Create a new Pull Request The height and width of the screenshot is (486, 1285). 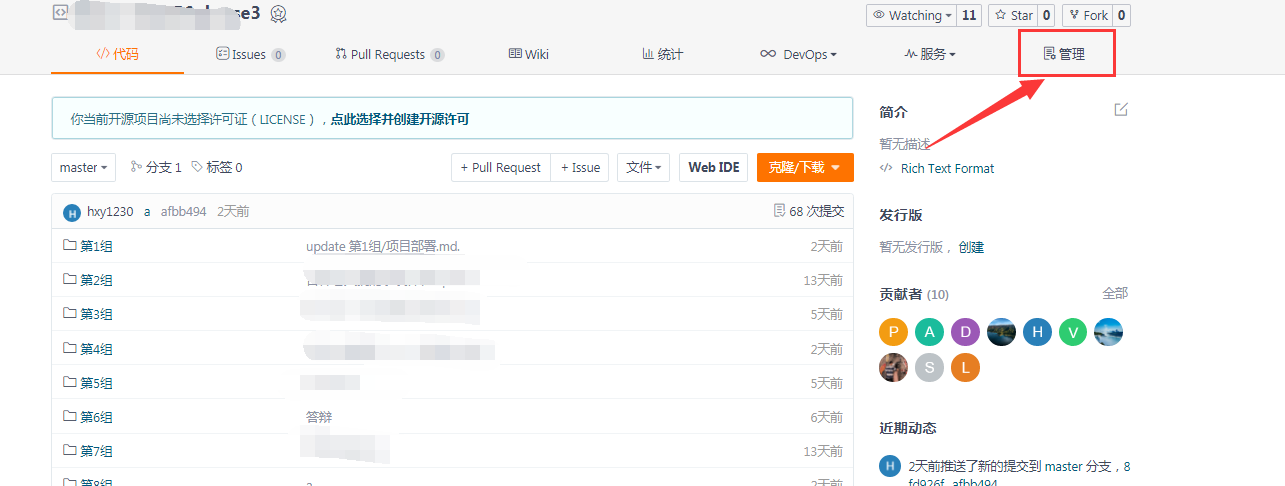(x=501, y=168)
